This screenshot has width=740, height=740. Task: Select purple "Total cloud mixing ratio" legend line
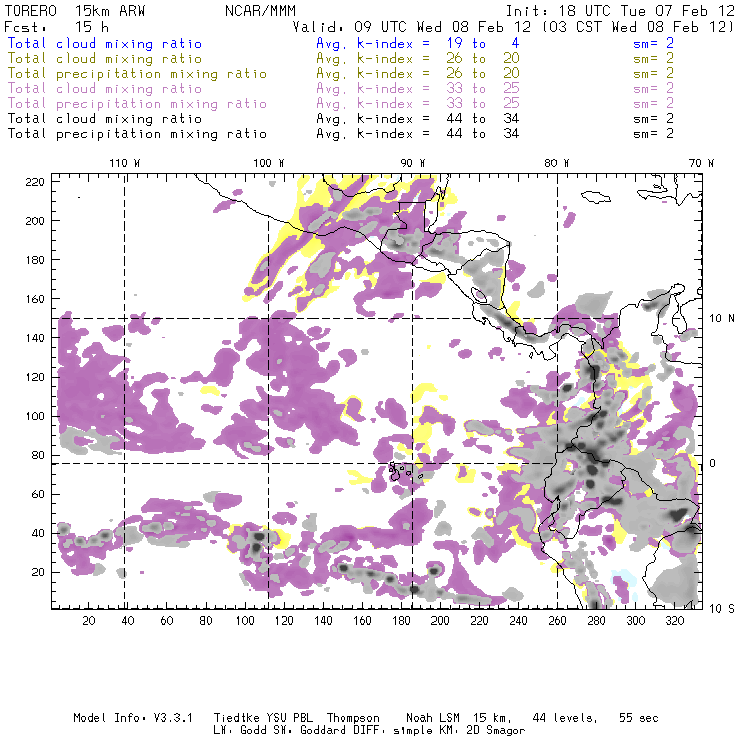(105, 89)
